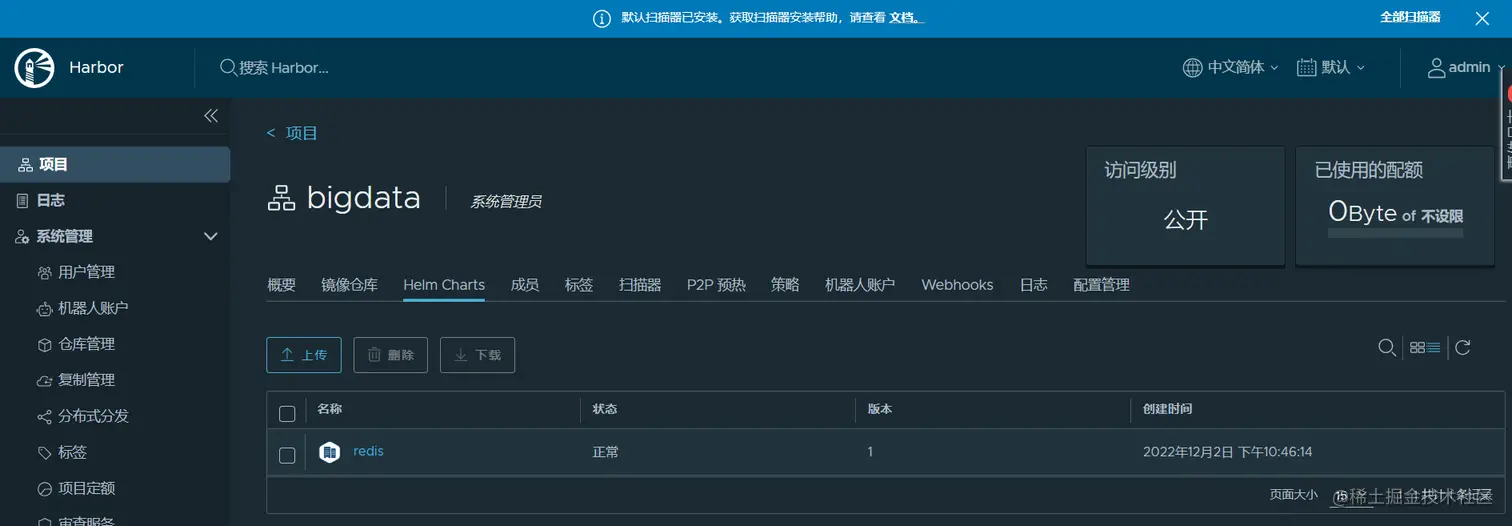Viewport: 1512px width, 526px height.
Task: Switch to the 概要 tab
Action: click(282, 285)
